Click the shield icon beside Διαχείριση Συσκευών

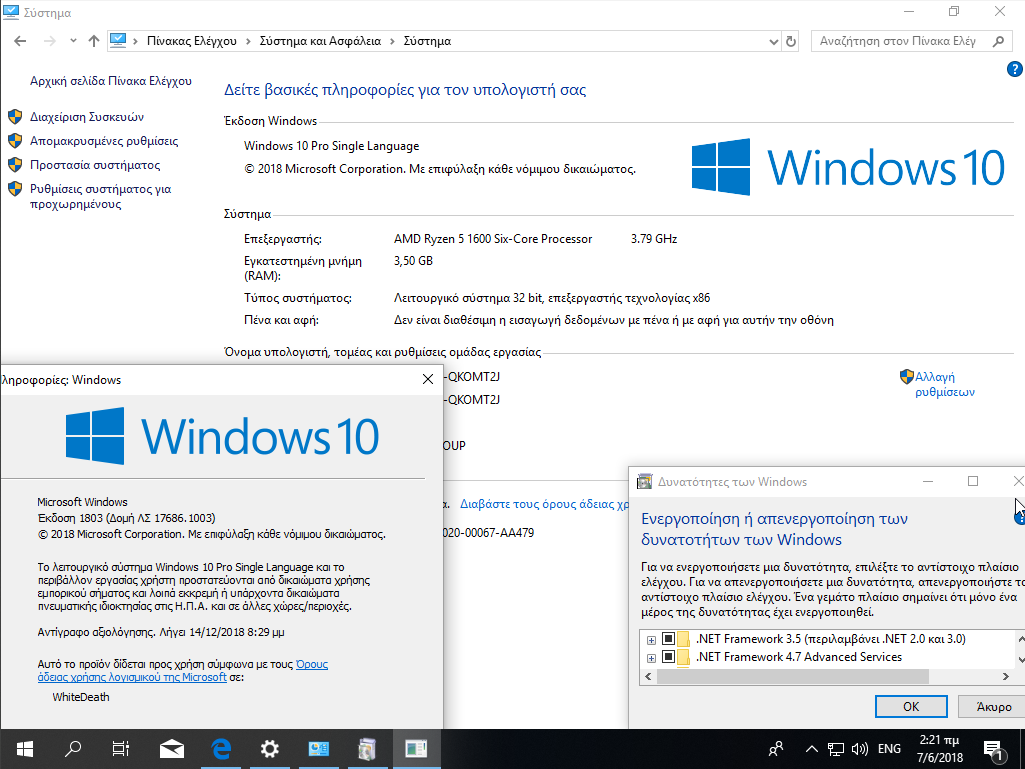point(15,117)
